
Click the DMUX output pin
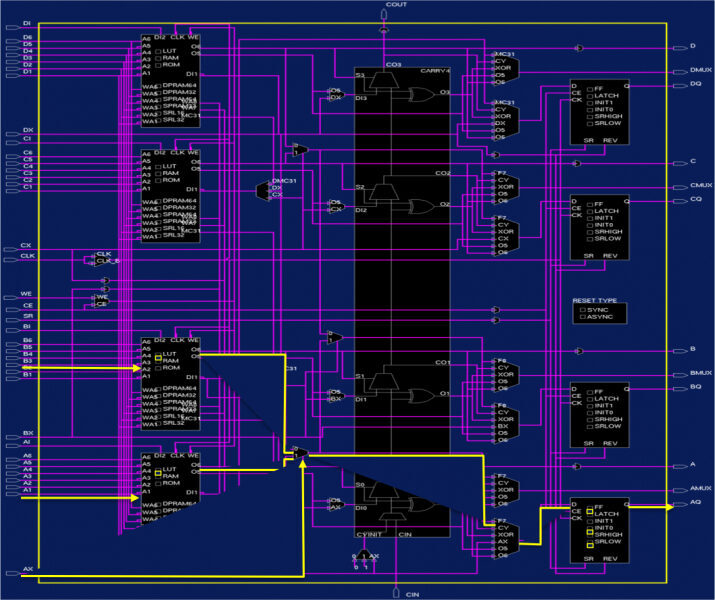tap(700, 70)
